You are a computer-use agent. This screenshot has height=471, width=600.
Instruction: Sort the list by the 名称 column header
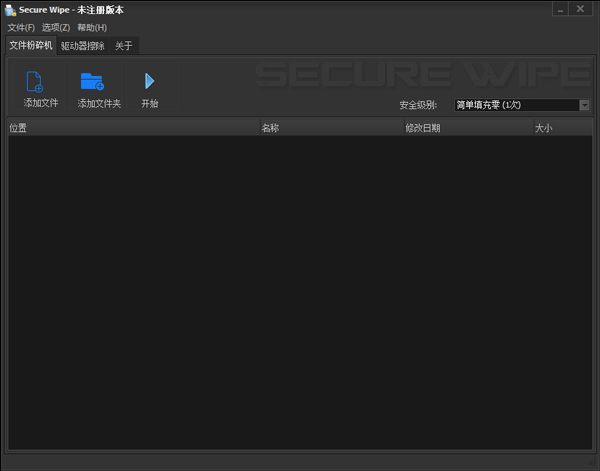tap(328, 128)
